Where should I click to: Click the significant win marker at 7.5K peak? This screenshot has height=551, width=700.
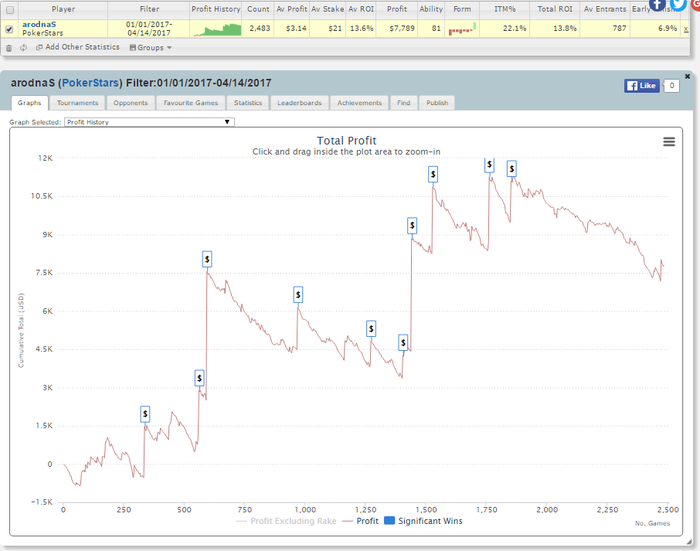[x=207, y=259]
